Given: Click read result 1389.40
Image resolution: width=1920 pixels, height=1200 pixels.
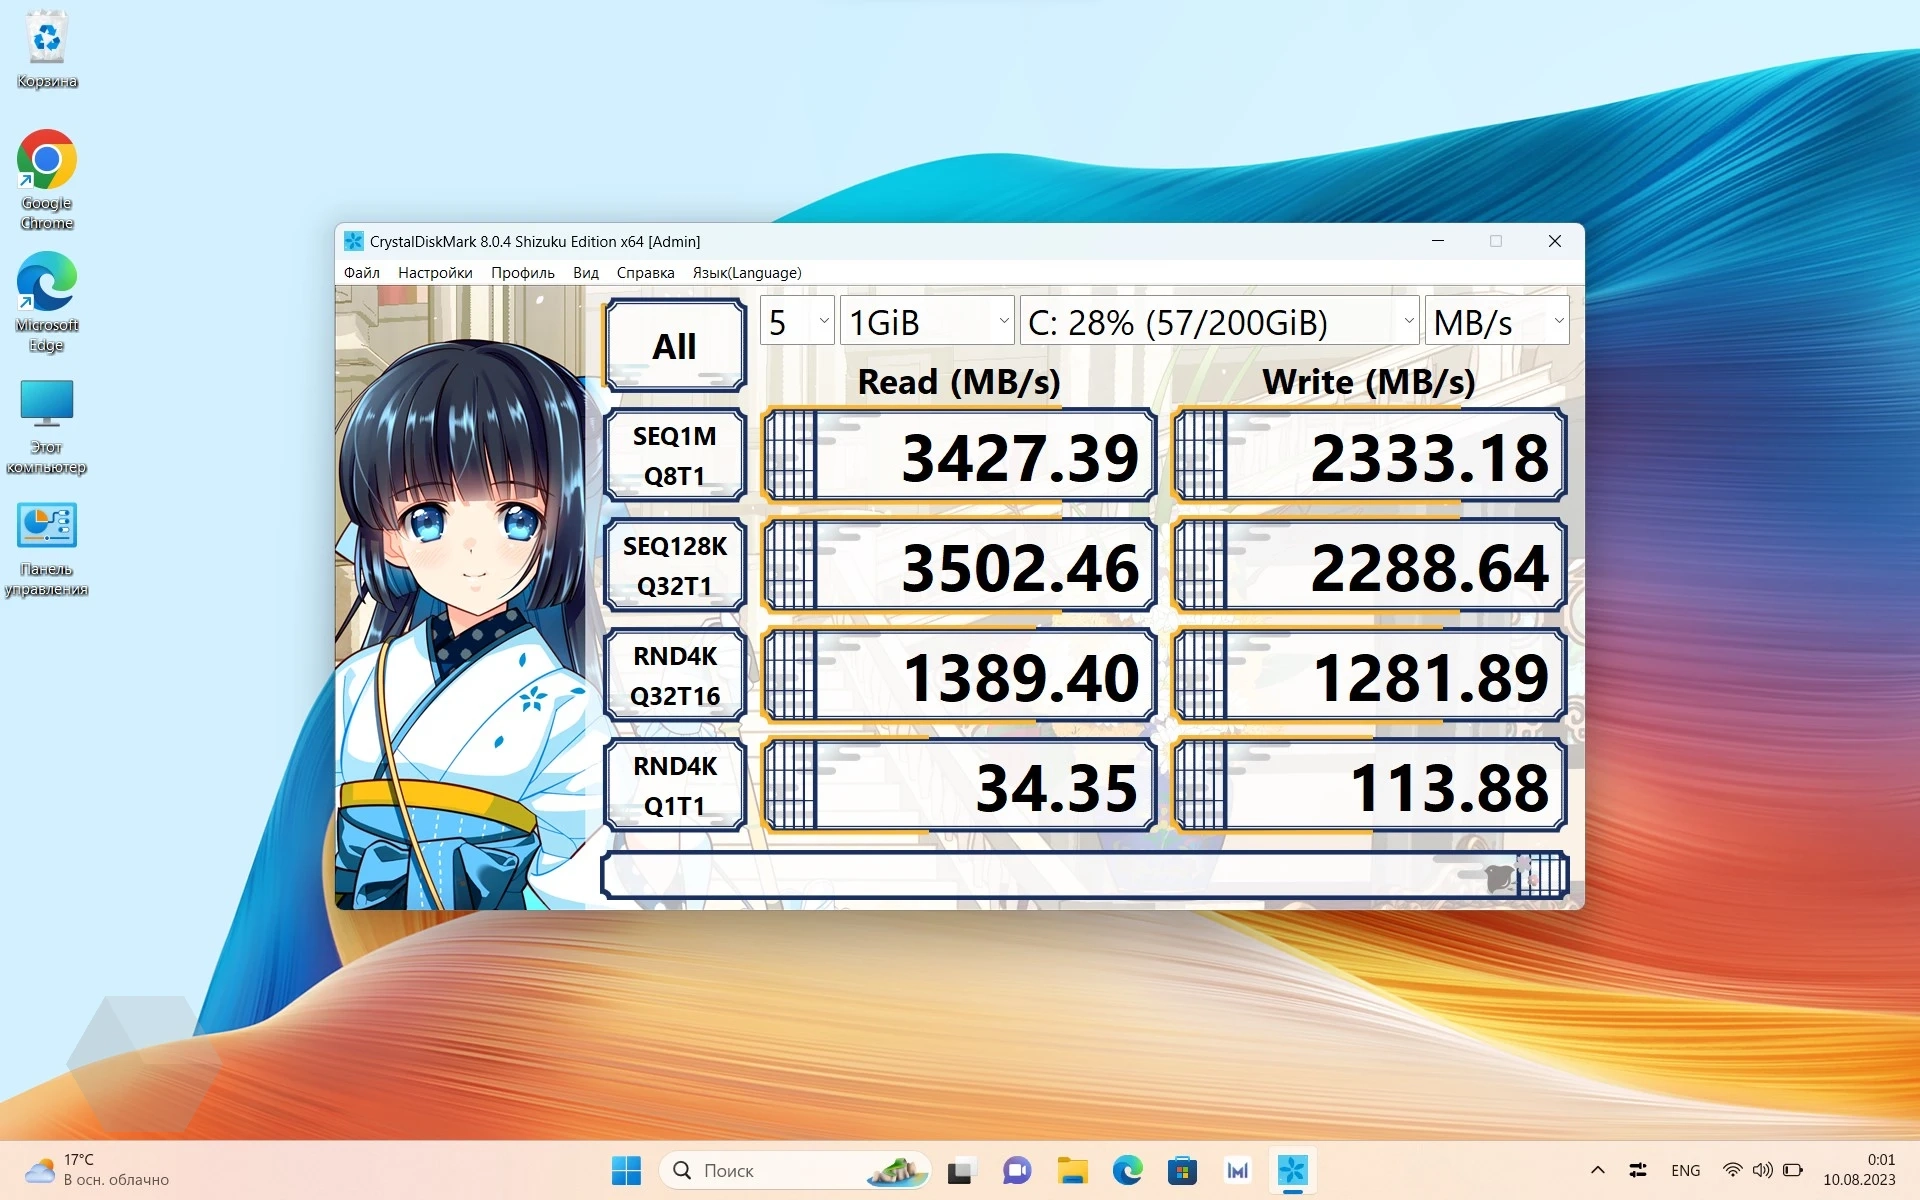Looking at the screenshot, I should (960, 676).
